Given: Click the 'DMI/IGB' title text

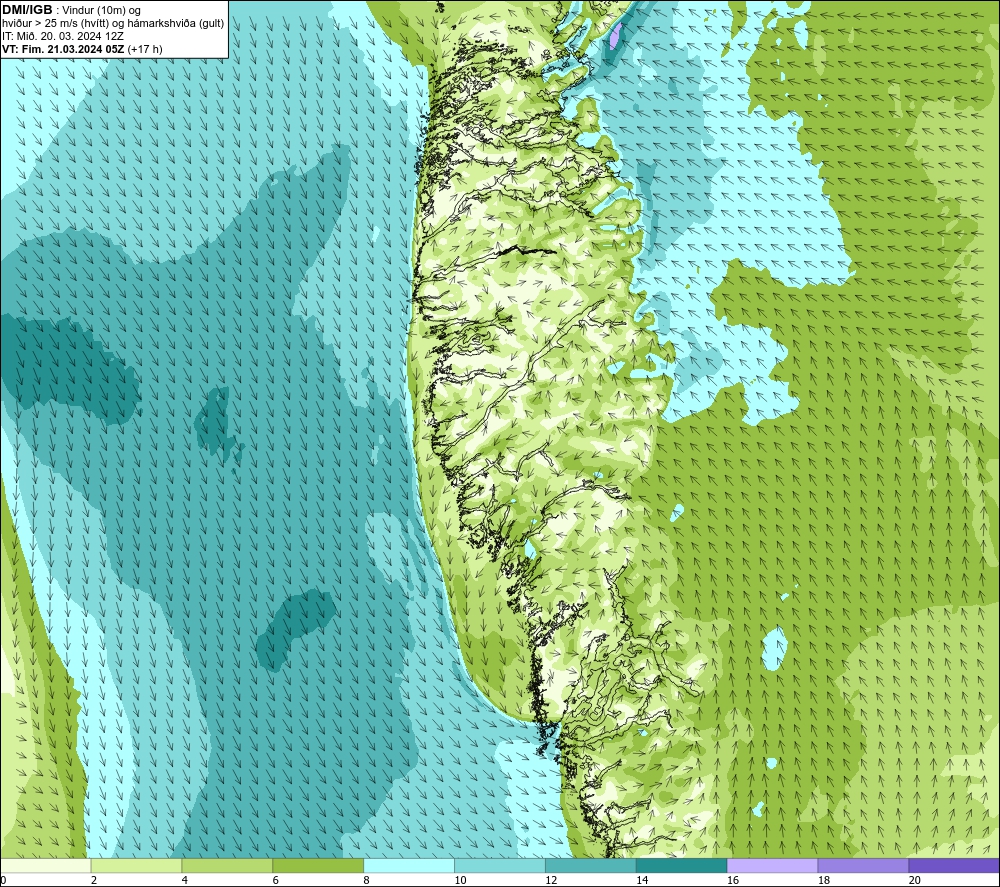Looking at the screenshot, I should [27, 10].
